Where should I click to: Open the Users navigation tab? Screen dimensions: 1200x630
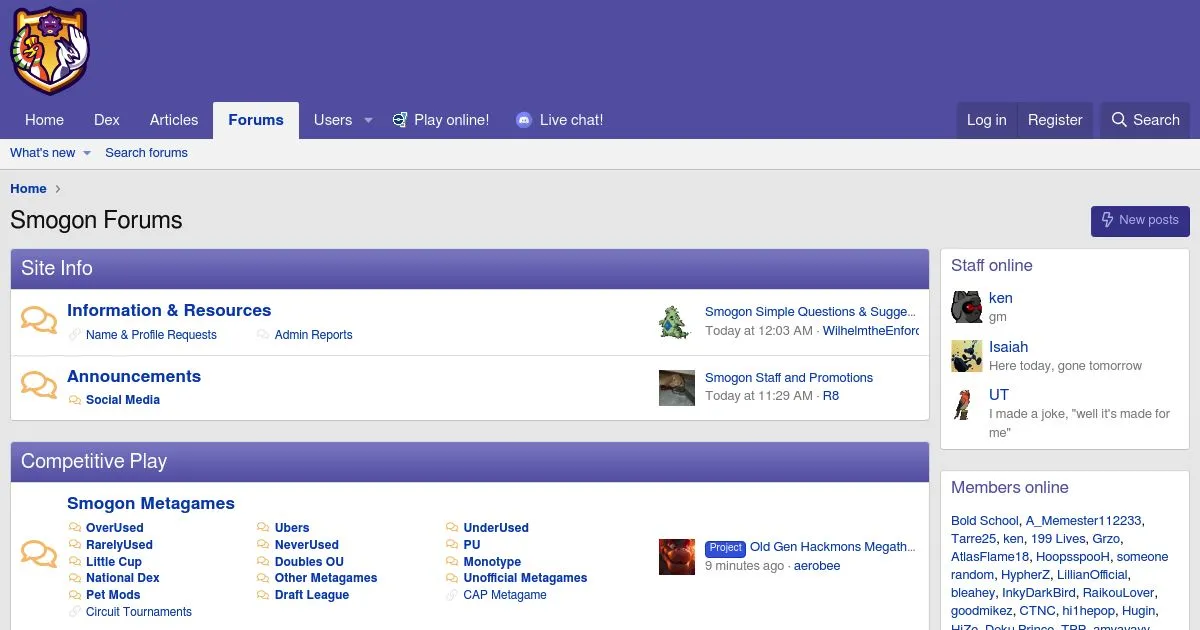[x=333, y=120]
